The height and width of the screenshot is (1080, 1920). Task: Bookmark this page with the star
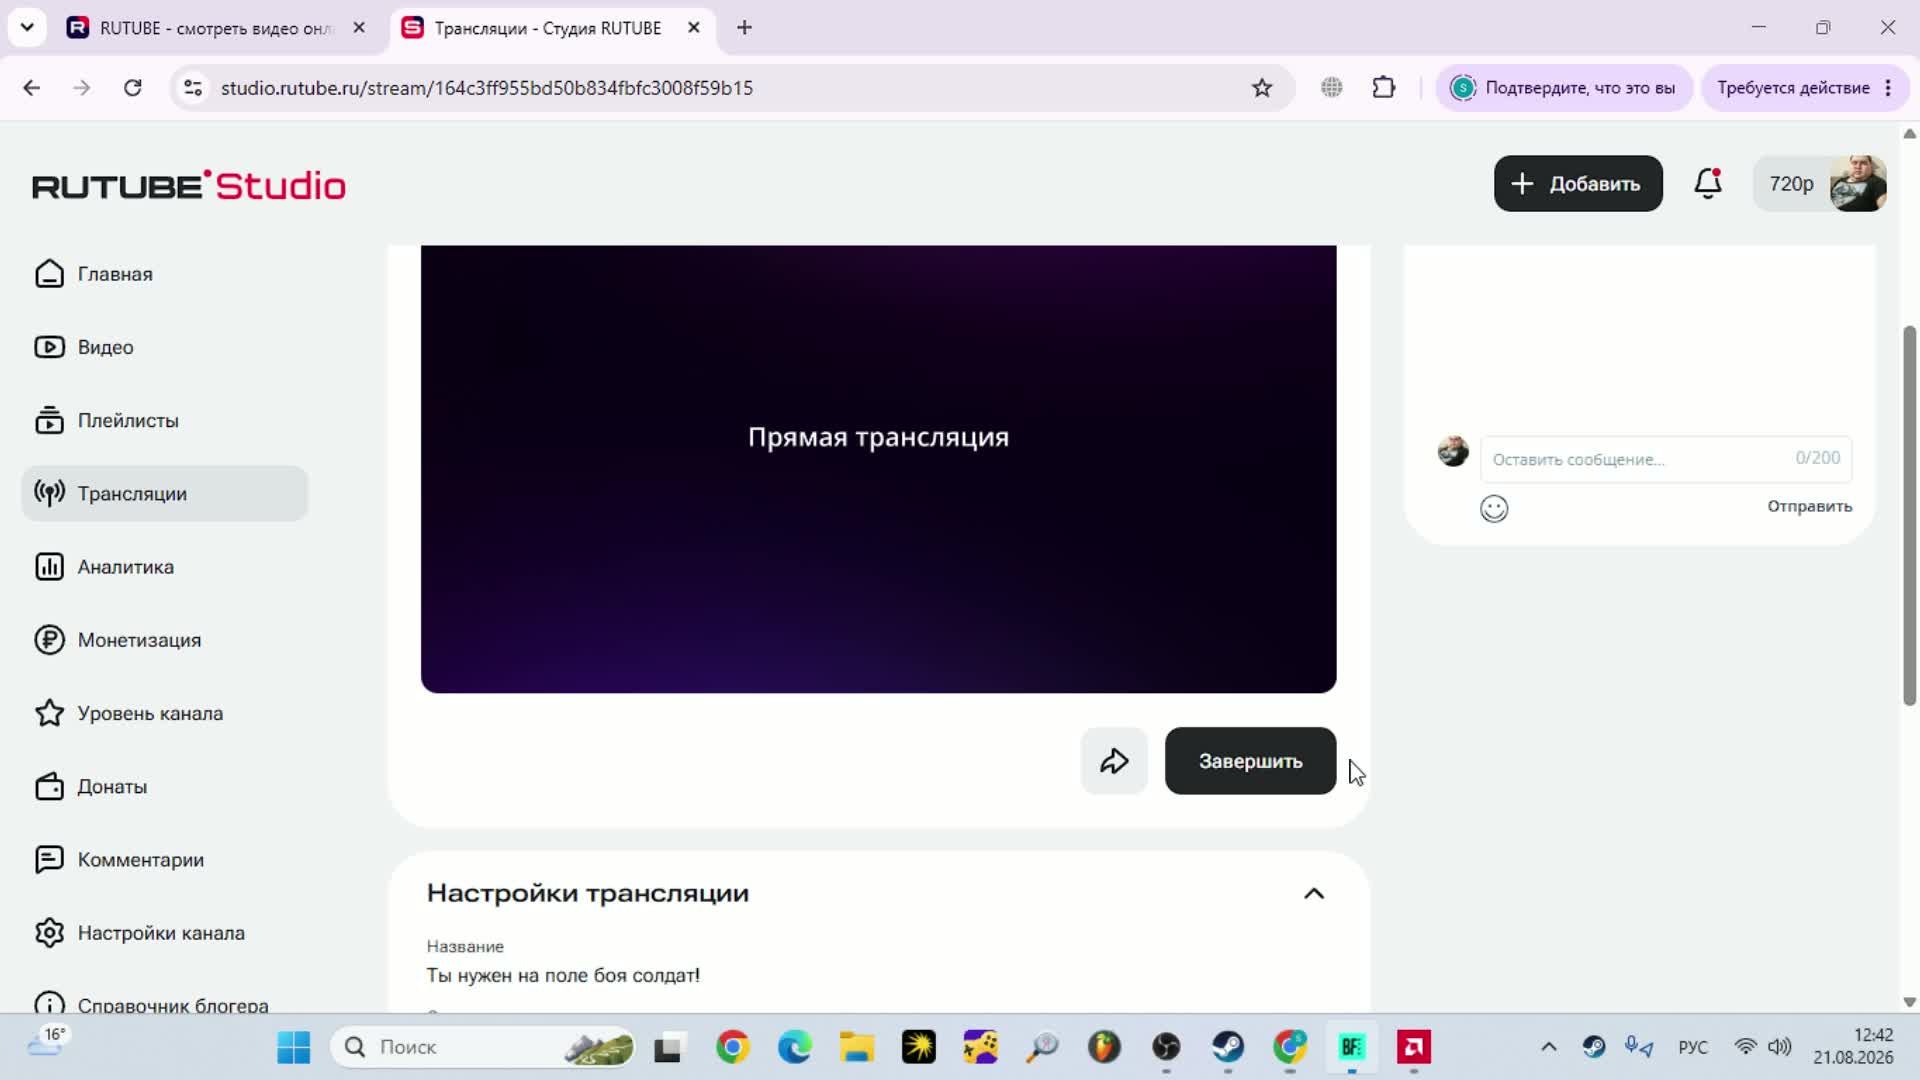click(1262, 88)
